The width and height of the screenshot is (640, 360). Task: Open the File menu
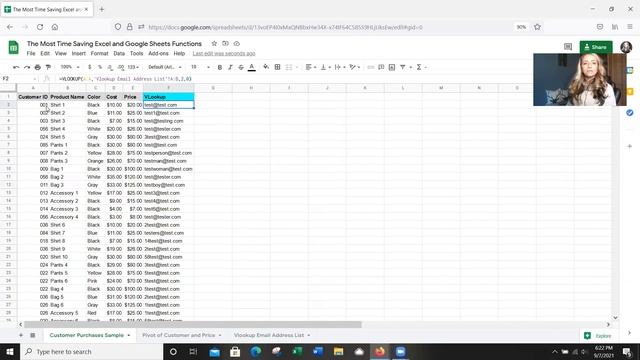click(31, 53)
